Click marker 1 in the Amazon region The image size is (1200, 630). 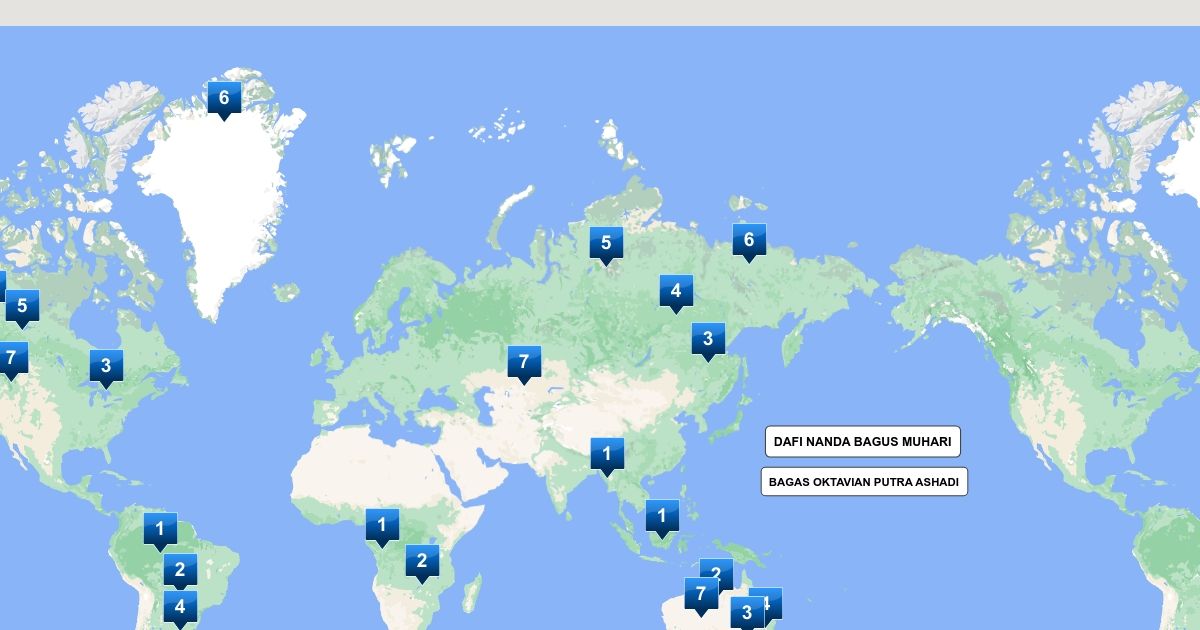pyautogui.click(x=160, y=531)
